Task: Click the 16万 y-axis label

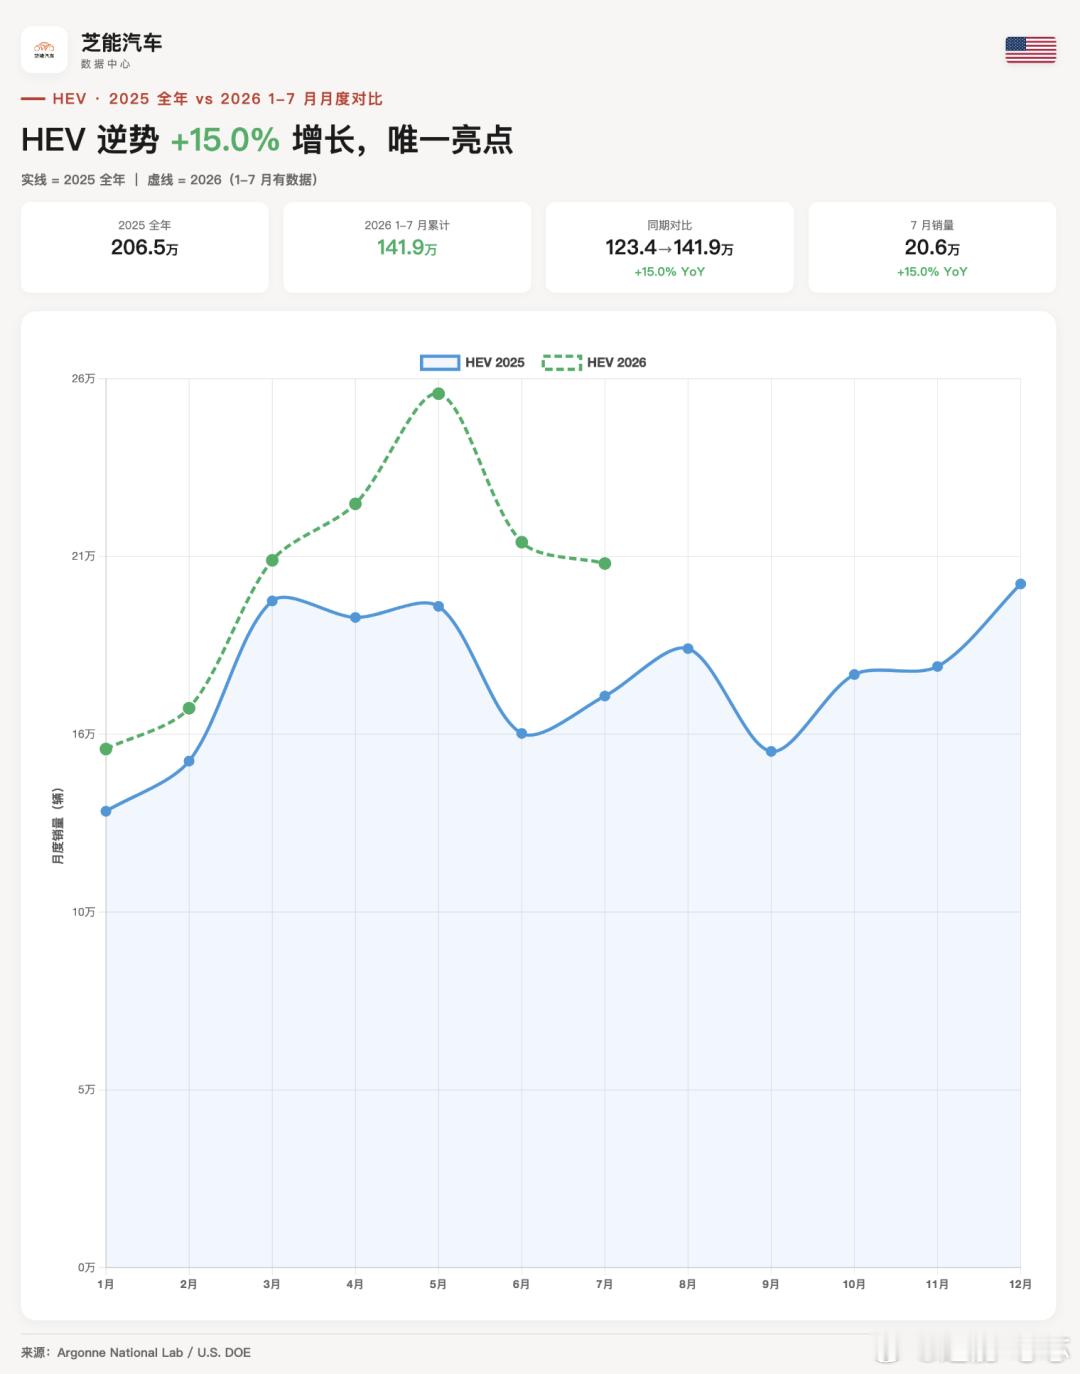Action: (x=83, y=734)
